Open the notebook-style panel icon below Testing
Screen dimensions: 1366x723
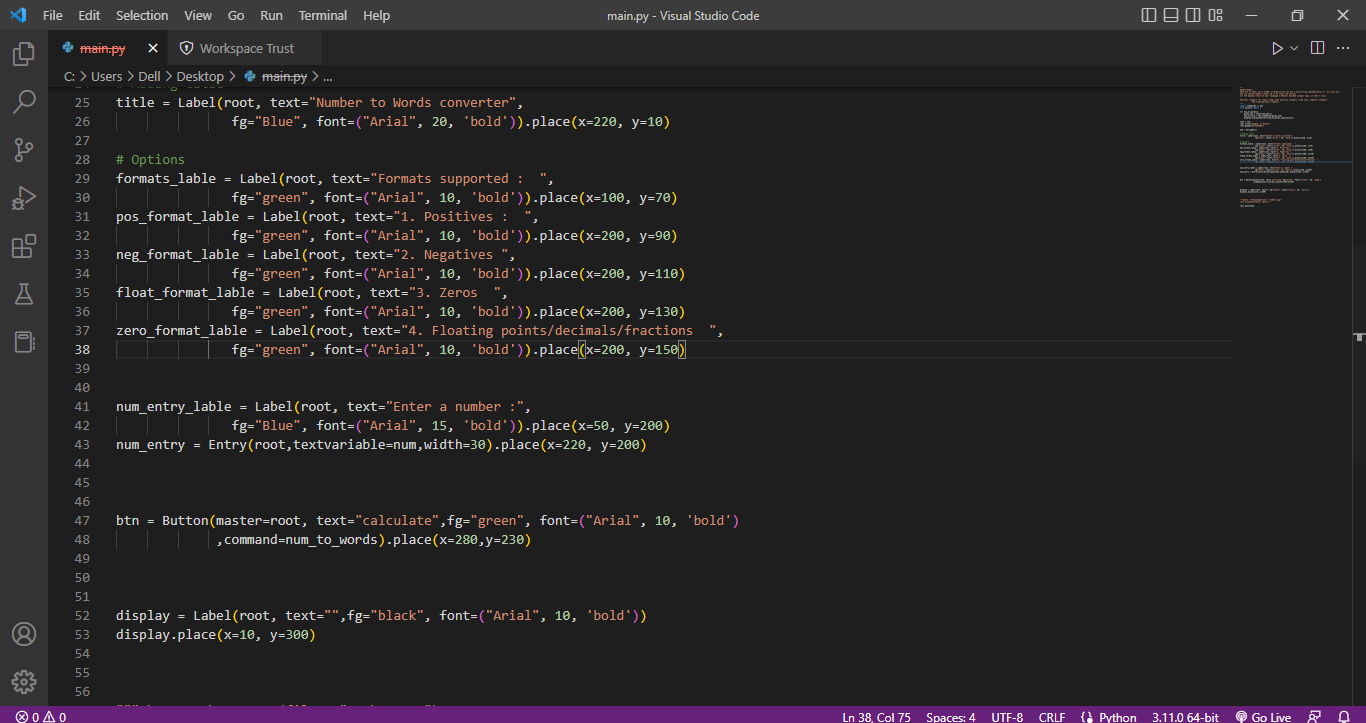pos(24,342)
